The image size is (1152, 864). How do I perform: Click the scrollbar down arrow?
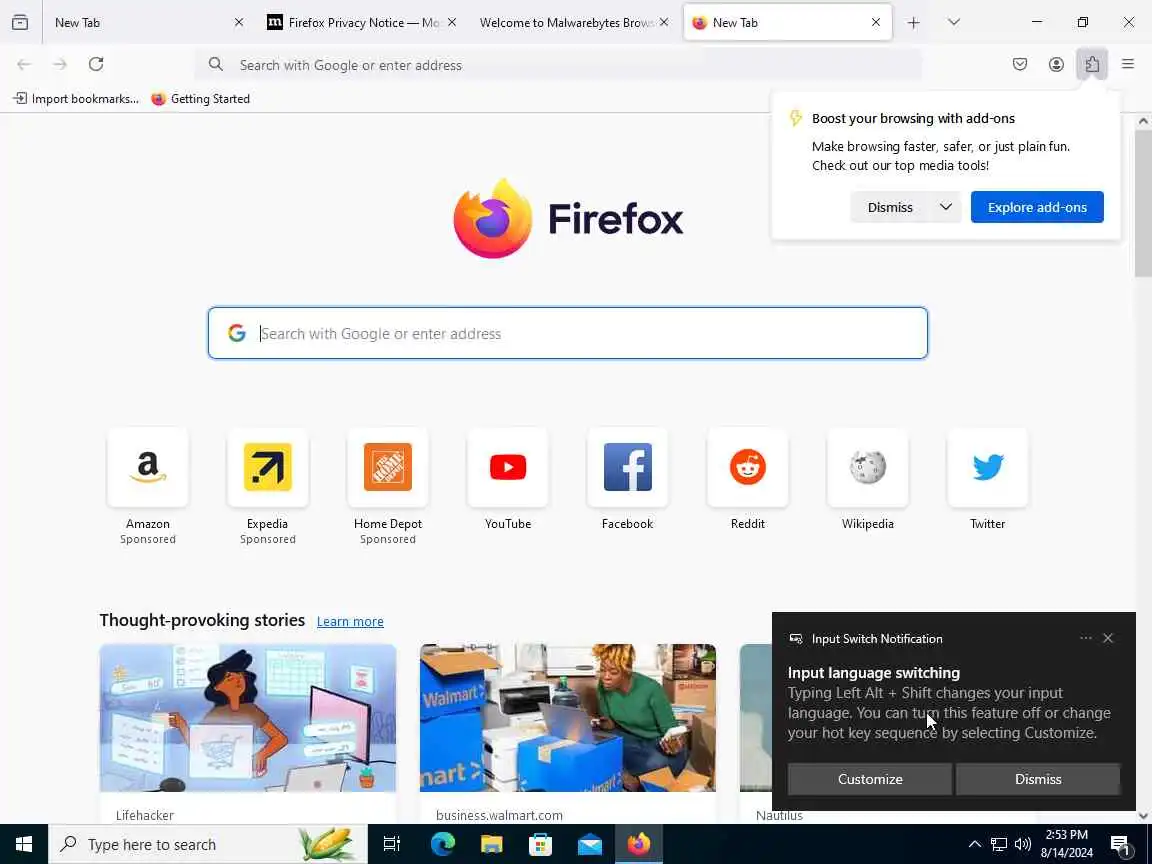coord(1143,816)
